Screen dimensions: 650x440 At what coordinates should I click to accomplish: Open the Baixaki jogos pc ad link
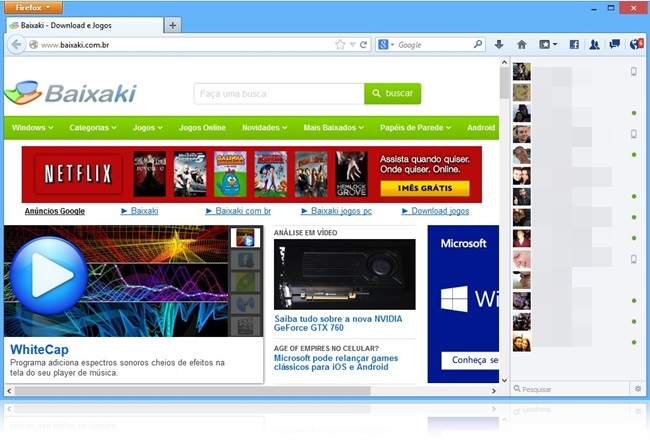tap(337, 211)
